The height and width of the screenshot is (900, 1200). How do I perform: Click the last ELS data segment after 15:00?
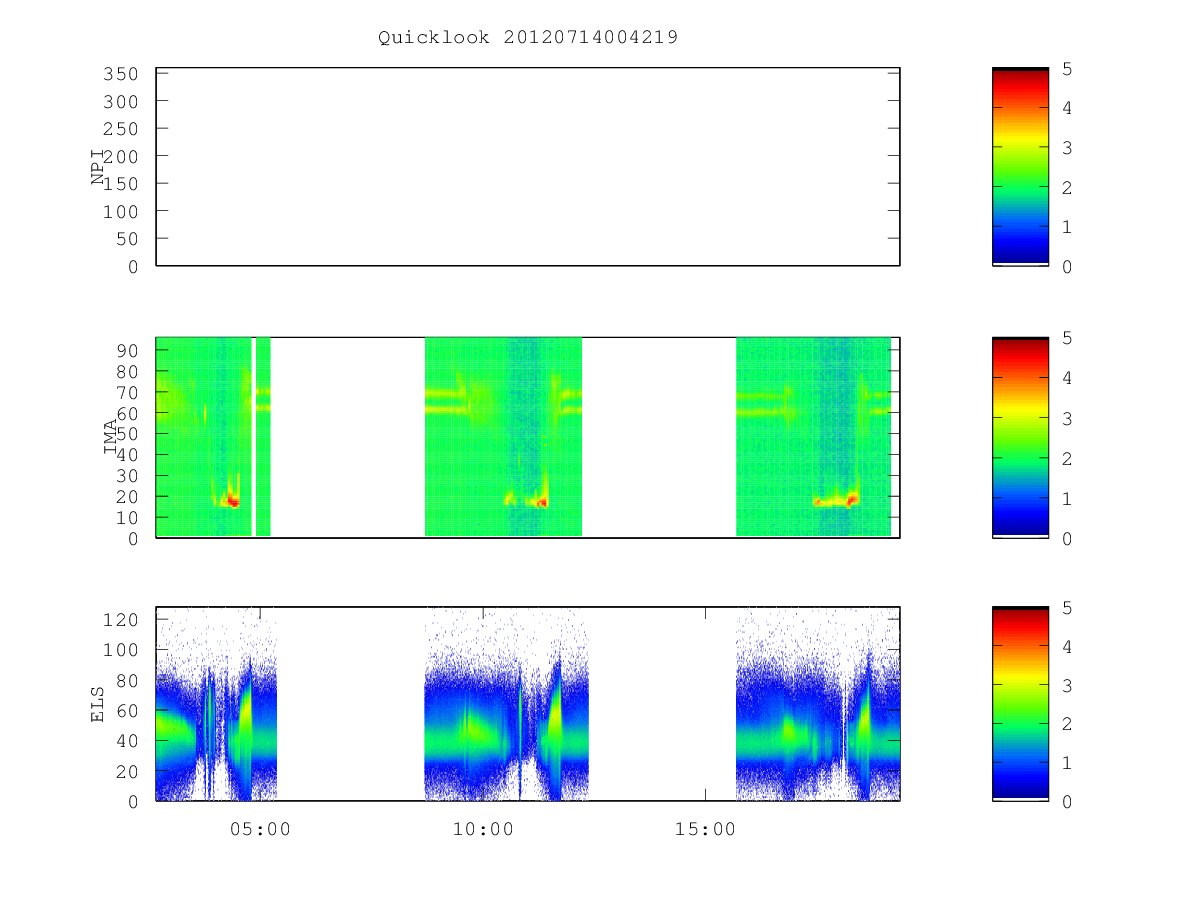click(x=818, y=704)
